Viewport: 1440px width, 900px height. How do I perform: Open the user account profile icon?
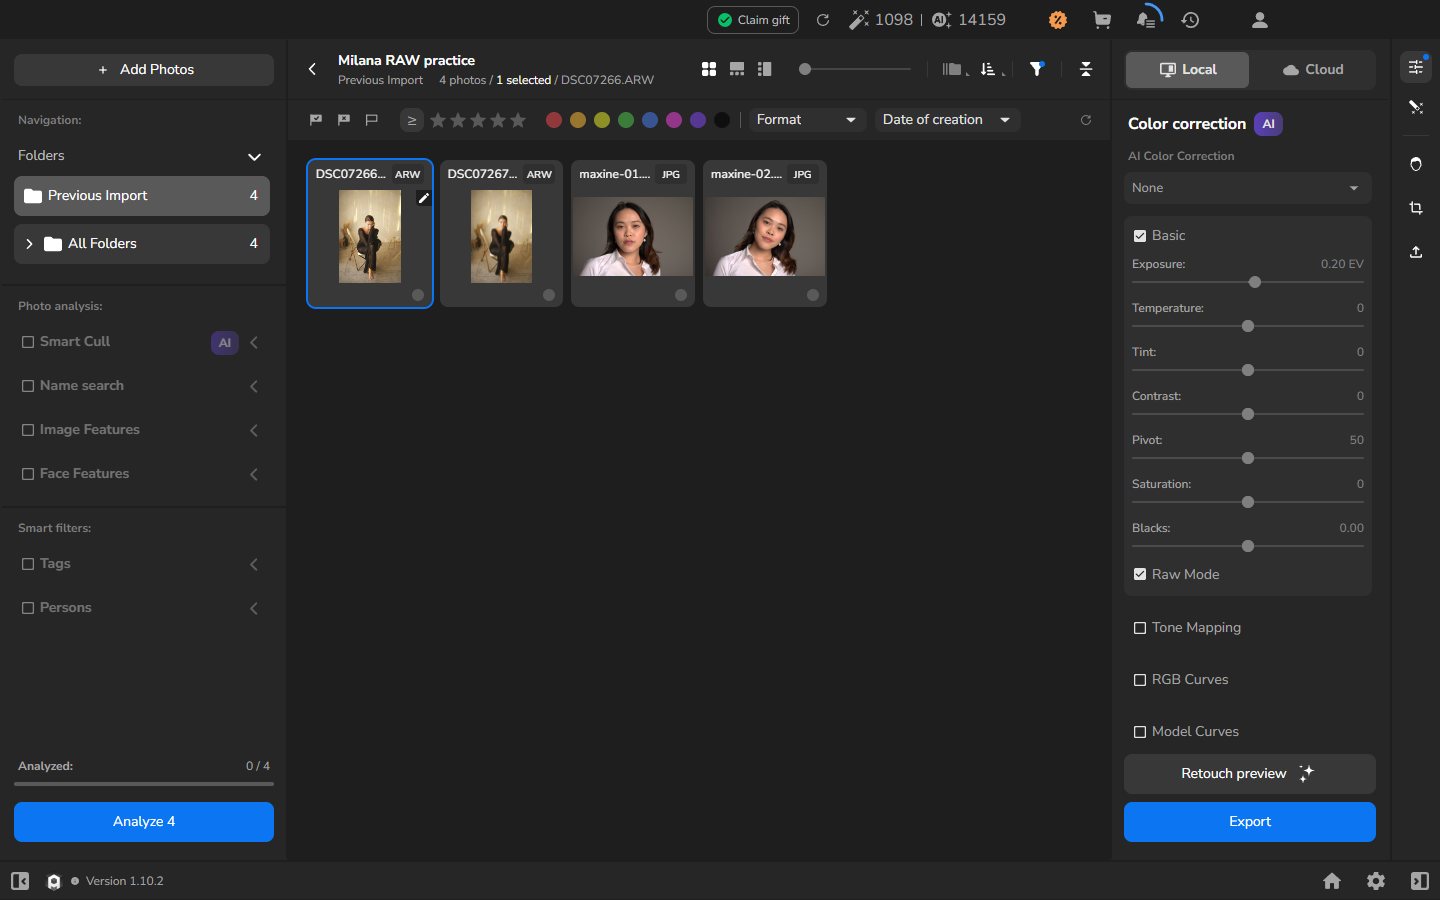pos(1260,20)
